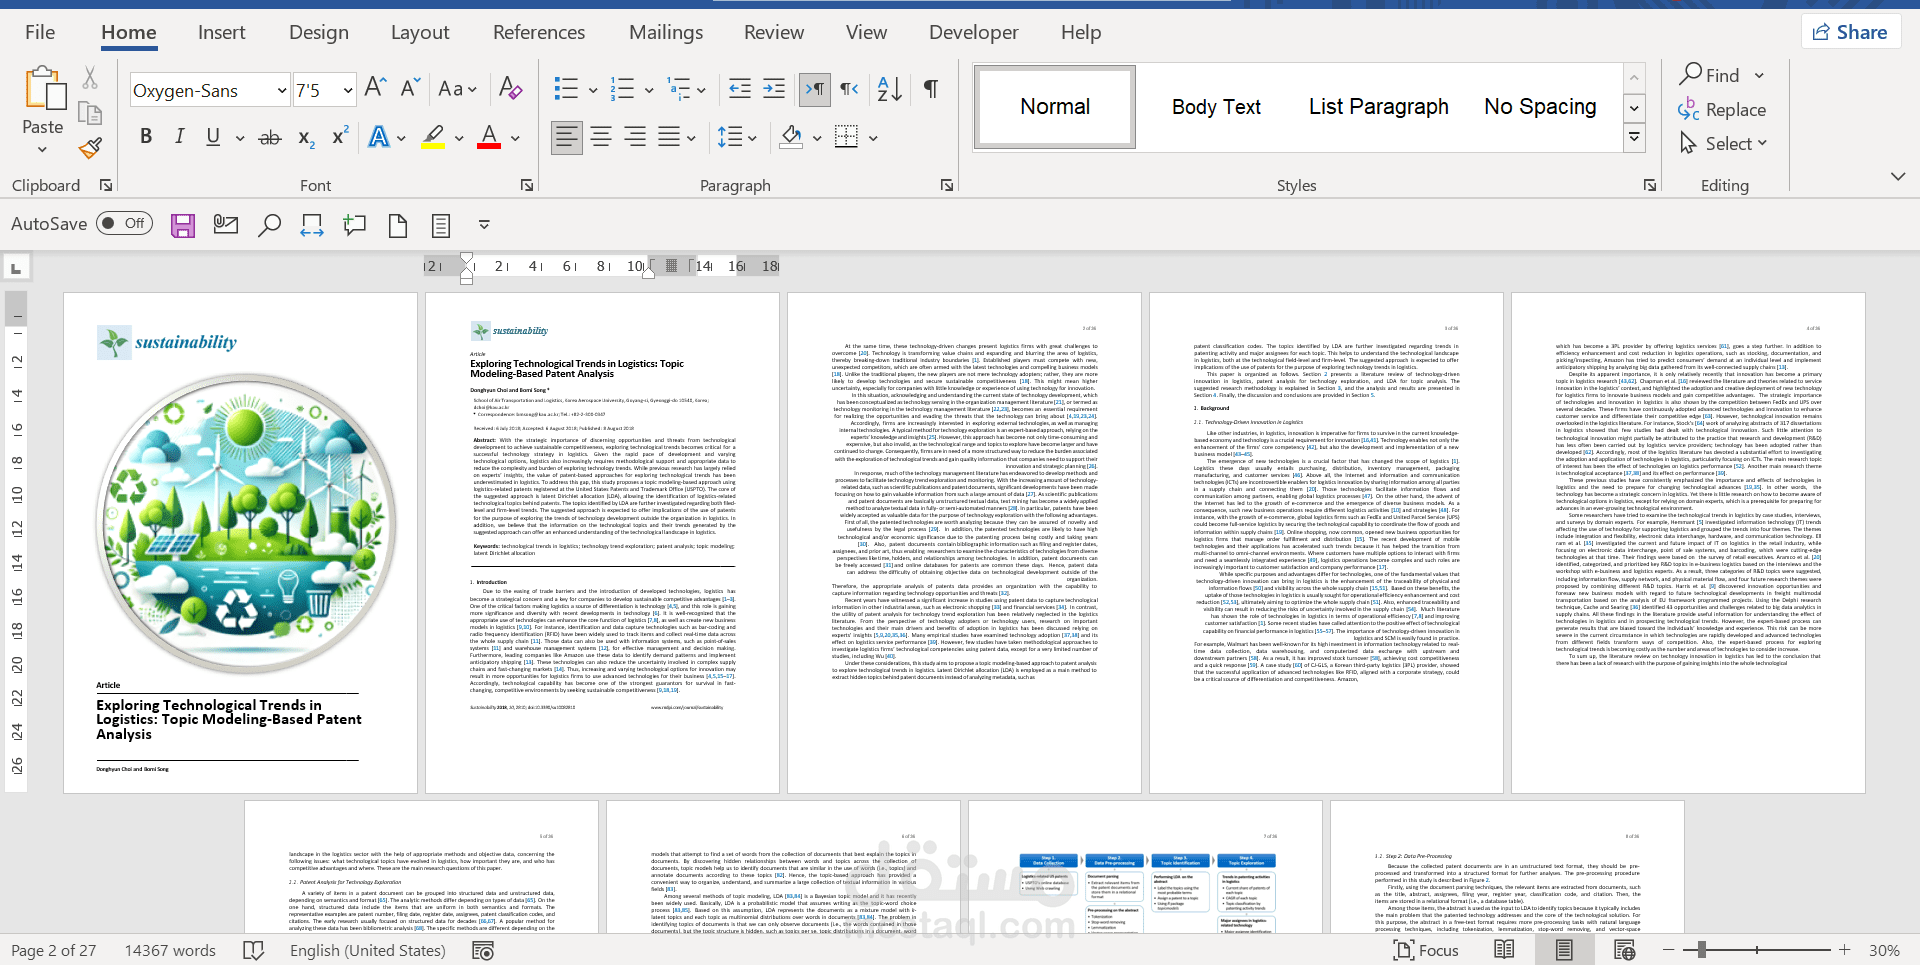This screenshot has width=1920, height=965.
Task: Expand bullets list dropdown arrow
Action: pos(593,90)
